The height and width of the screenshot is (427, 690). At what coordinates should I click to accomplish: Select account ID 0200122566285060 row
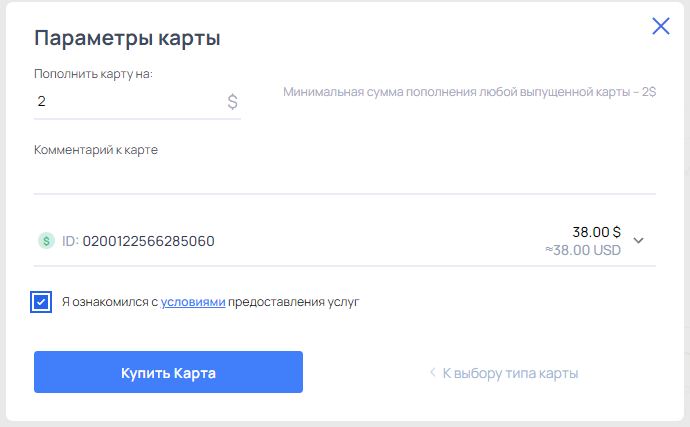(x=345, y=241)
